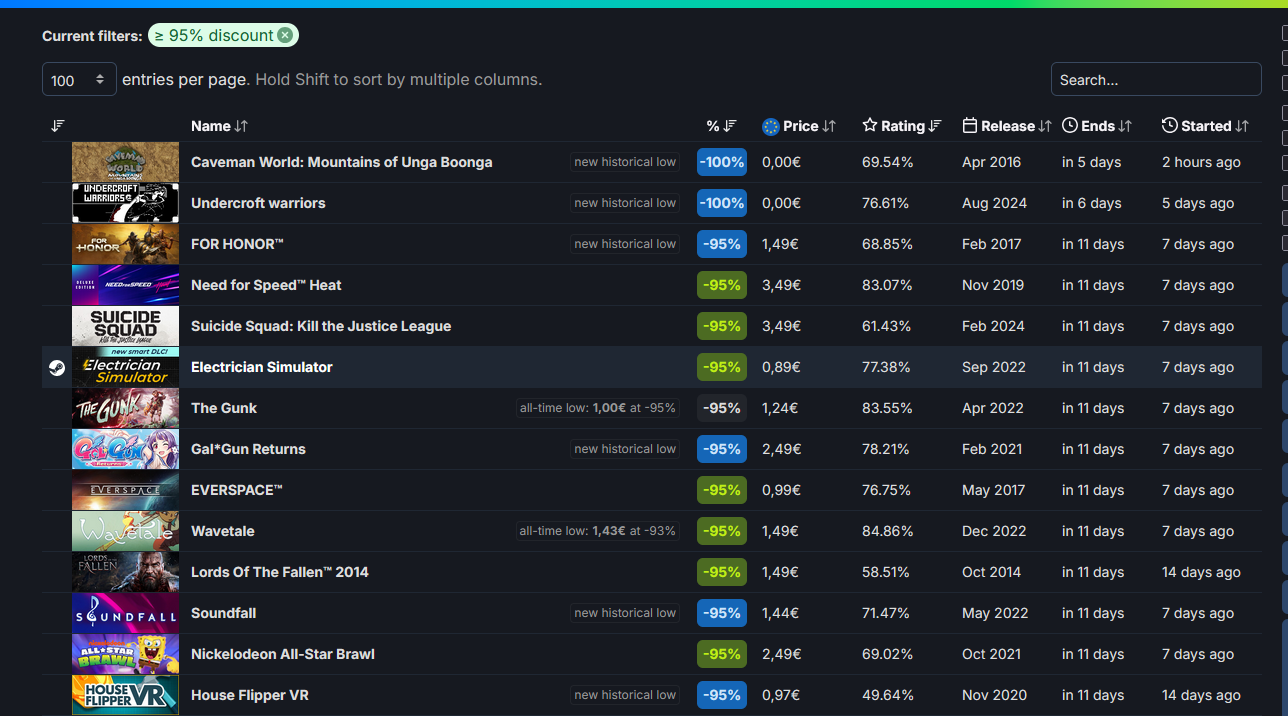Click Caveman World 'in 5 days' end cell

point(1091,162)
